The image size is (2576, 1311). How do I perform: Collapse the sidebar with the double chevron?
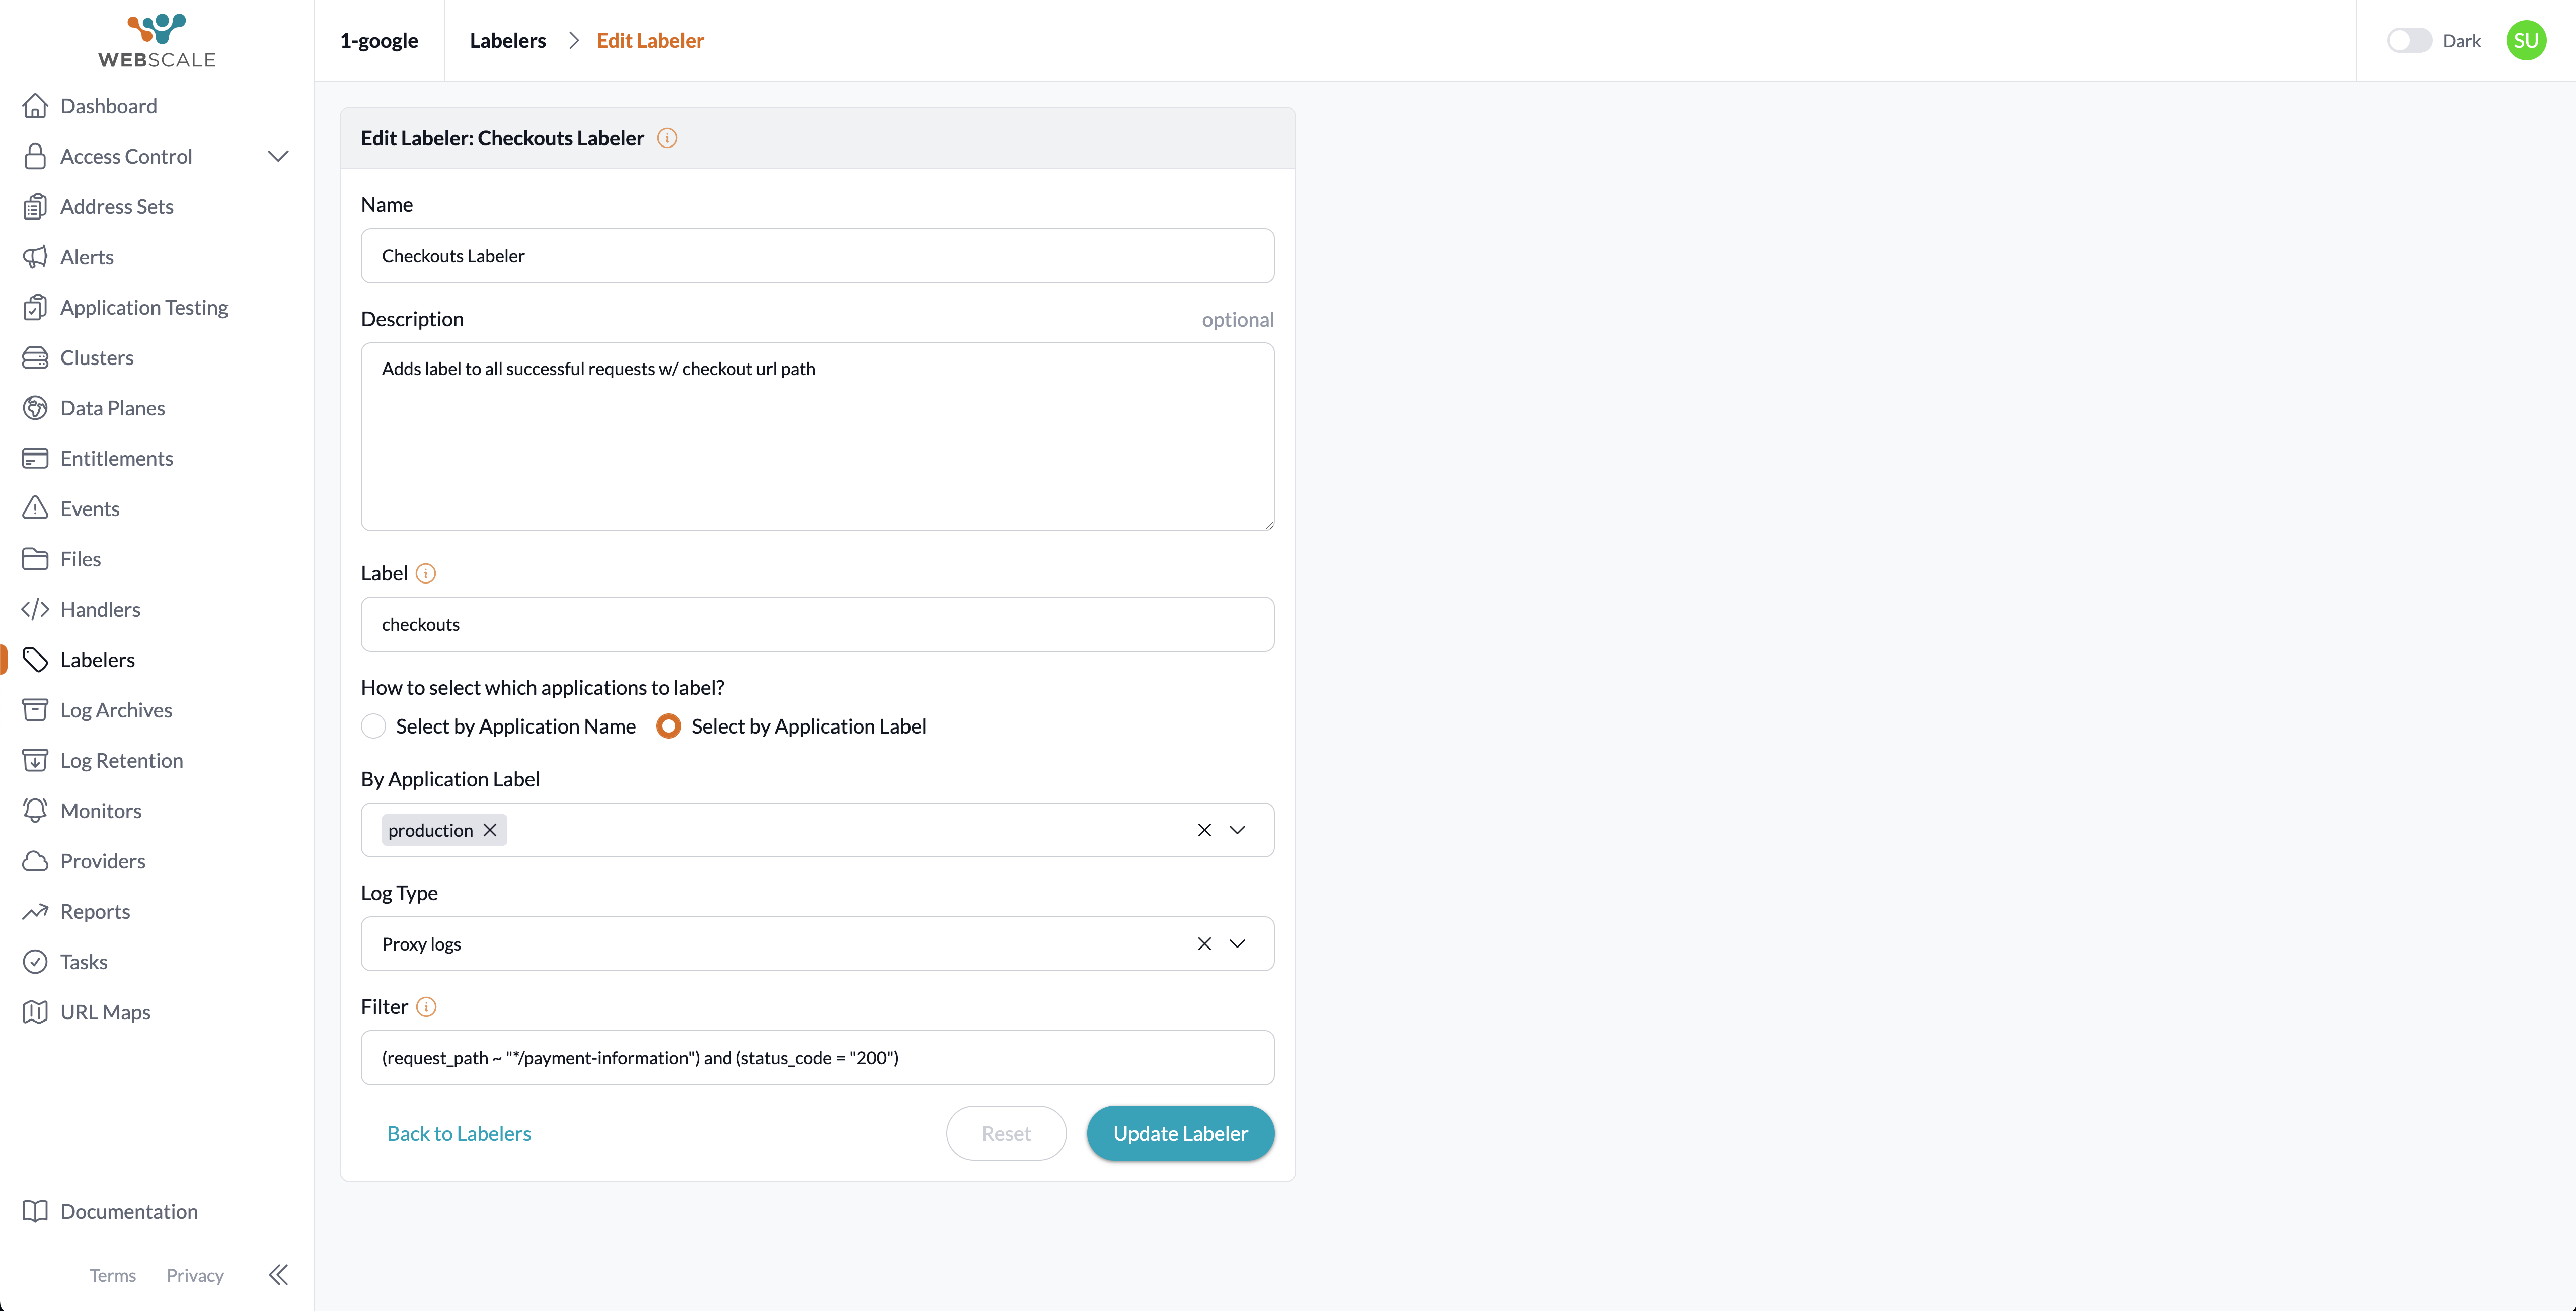click(278, 1275)
